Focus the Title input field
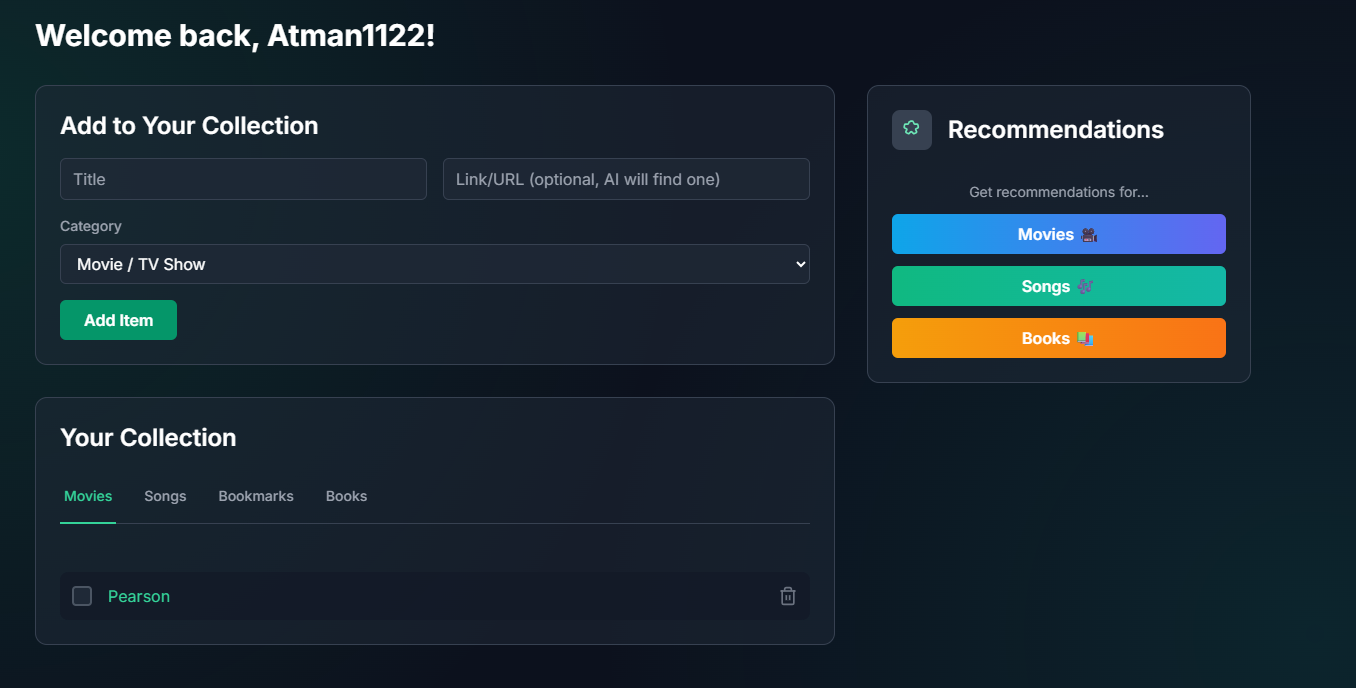1356x688 pixels. coord(243,179)
